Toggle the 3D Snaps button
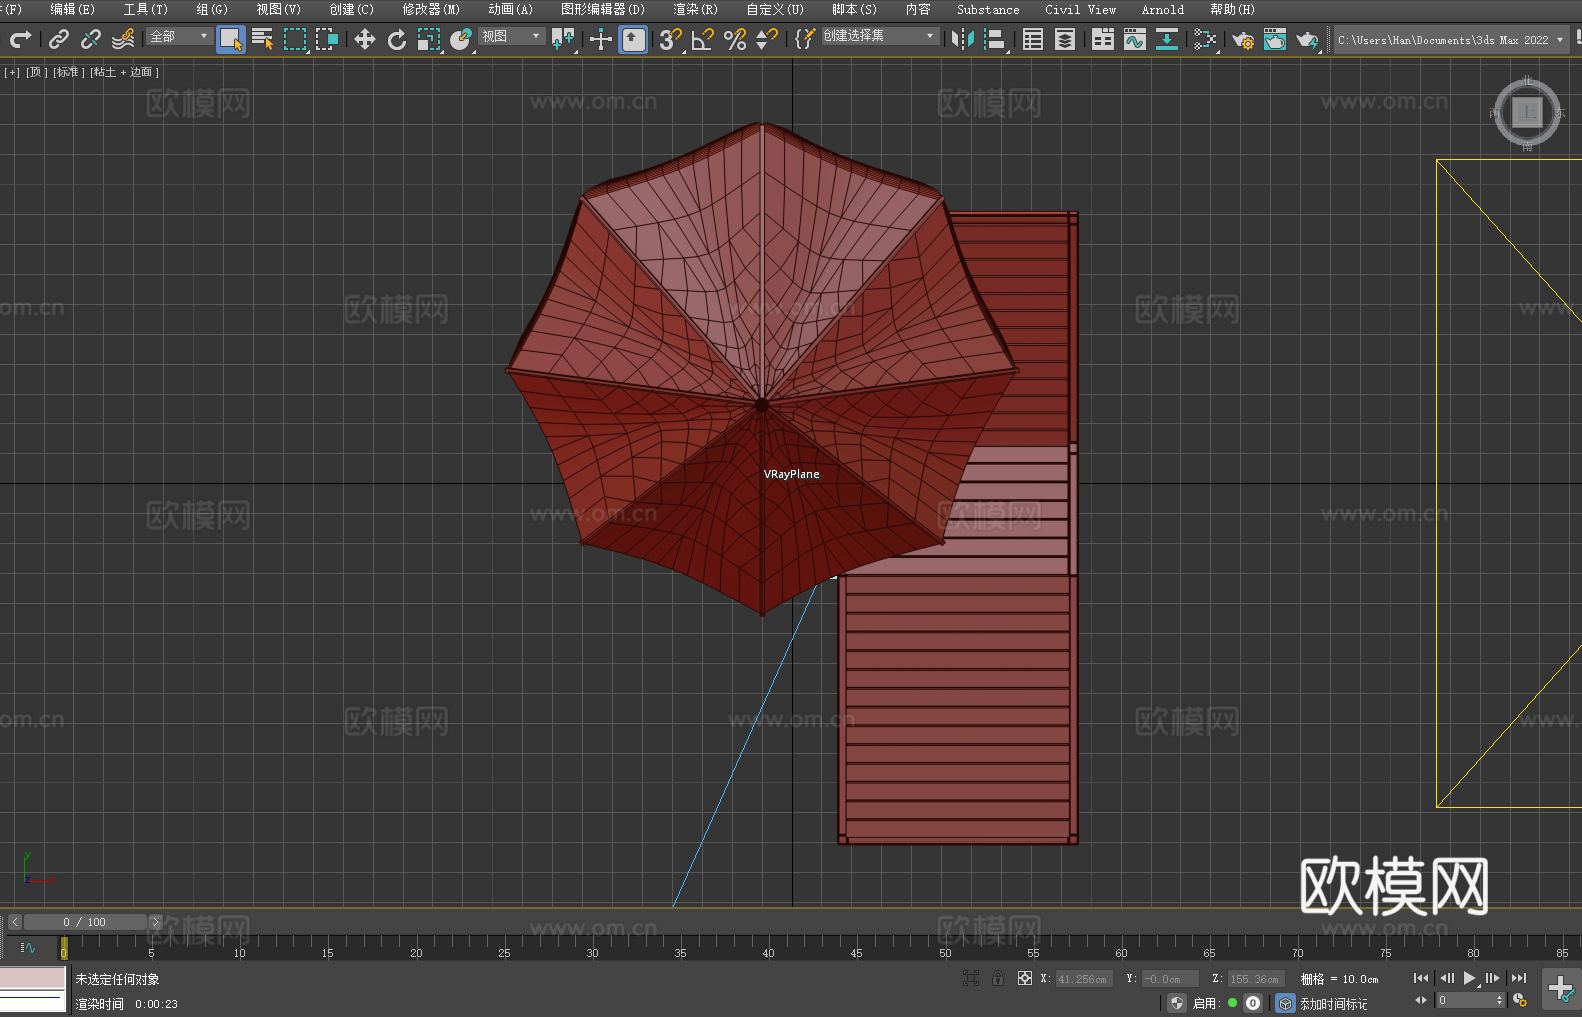 pos(671,39)
